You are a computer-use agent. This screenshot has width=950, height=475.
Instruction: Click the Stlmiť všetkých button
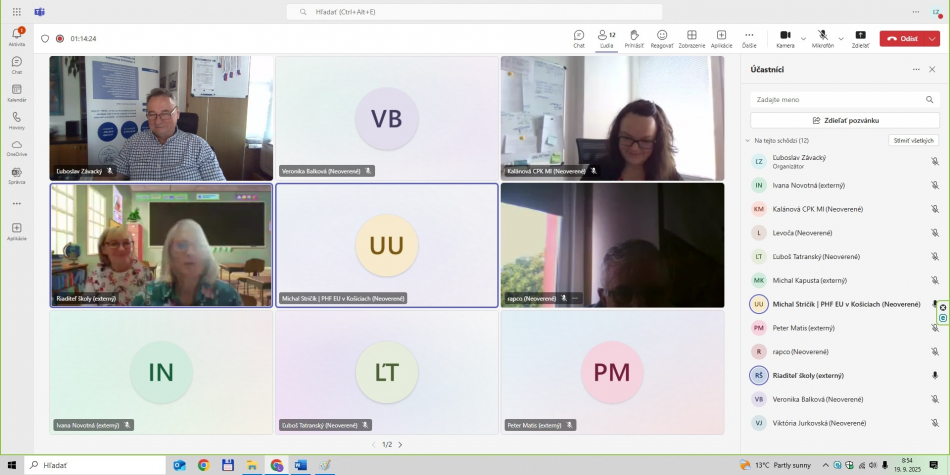[913, 141]
